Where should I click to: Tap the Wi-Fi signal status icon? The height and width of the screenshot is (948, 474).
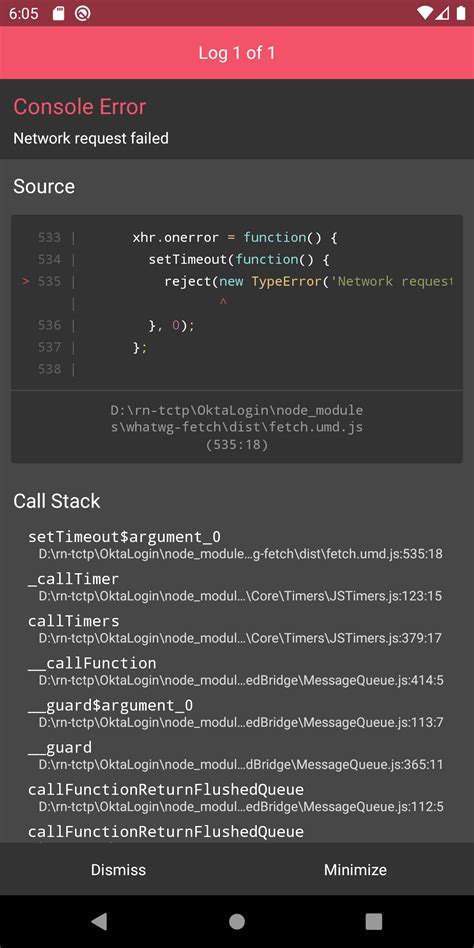pos(425,13)
